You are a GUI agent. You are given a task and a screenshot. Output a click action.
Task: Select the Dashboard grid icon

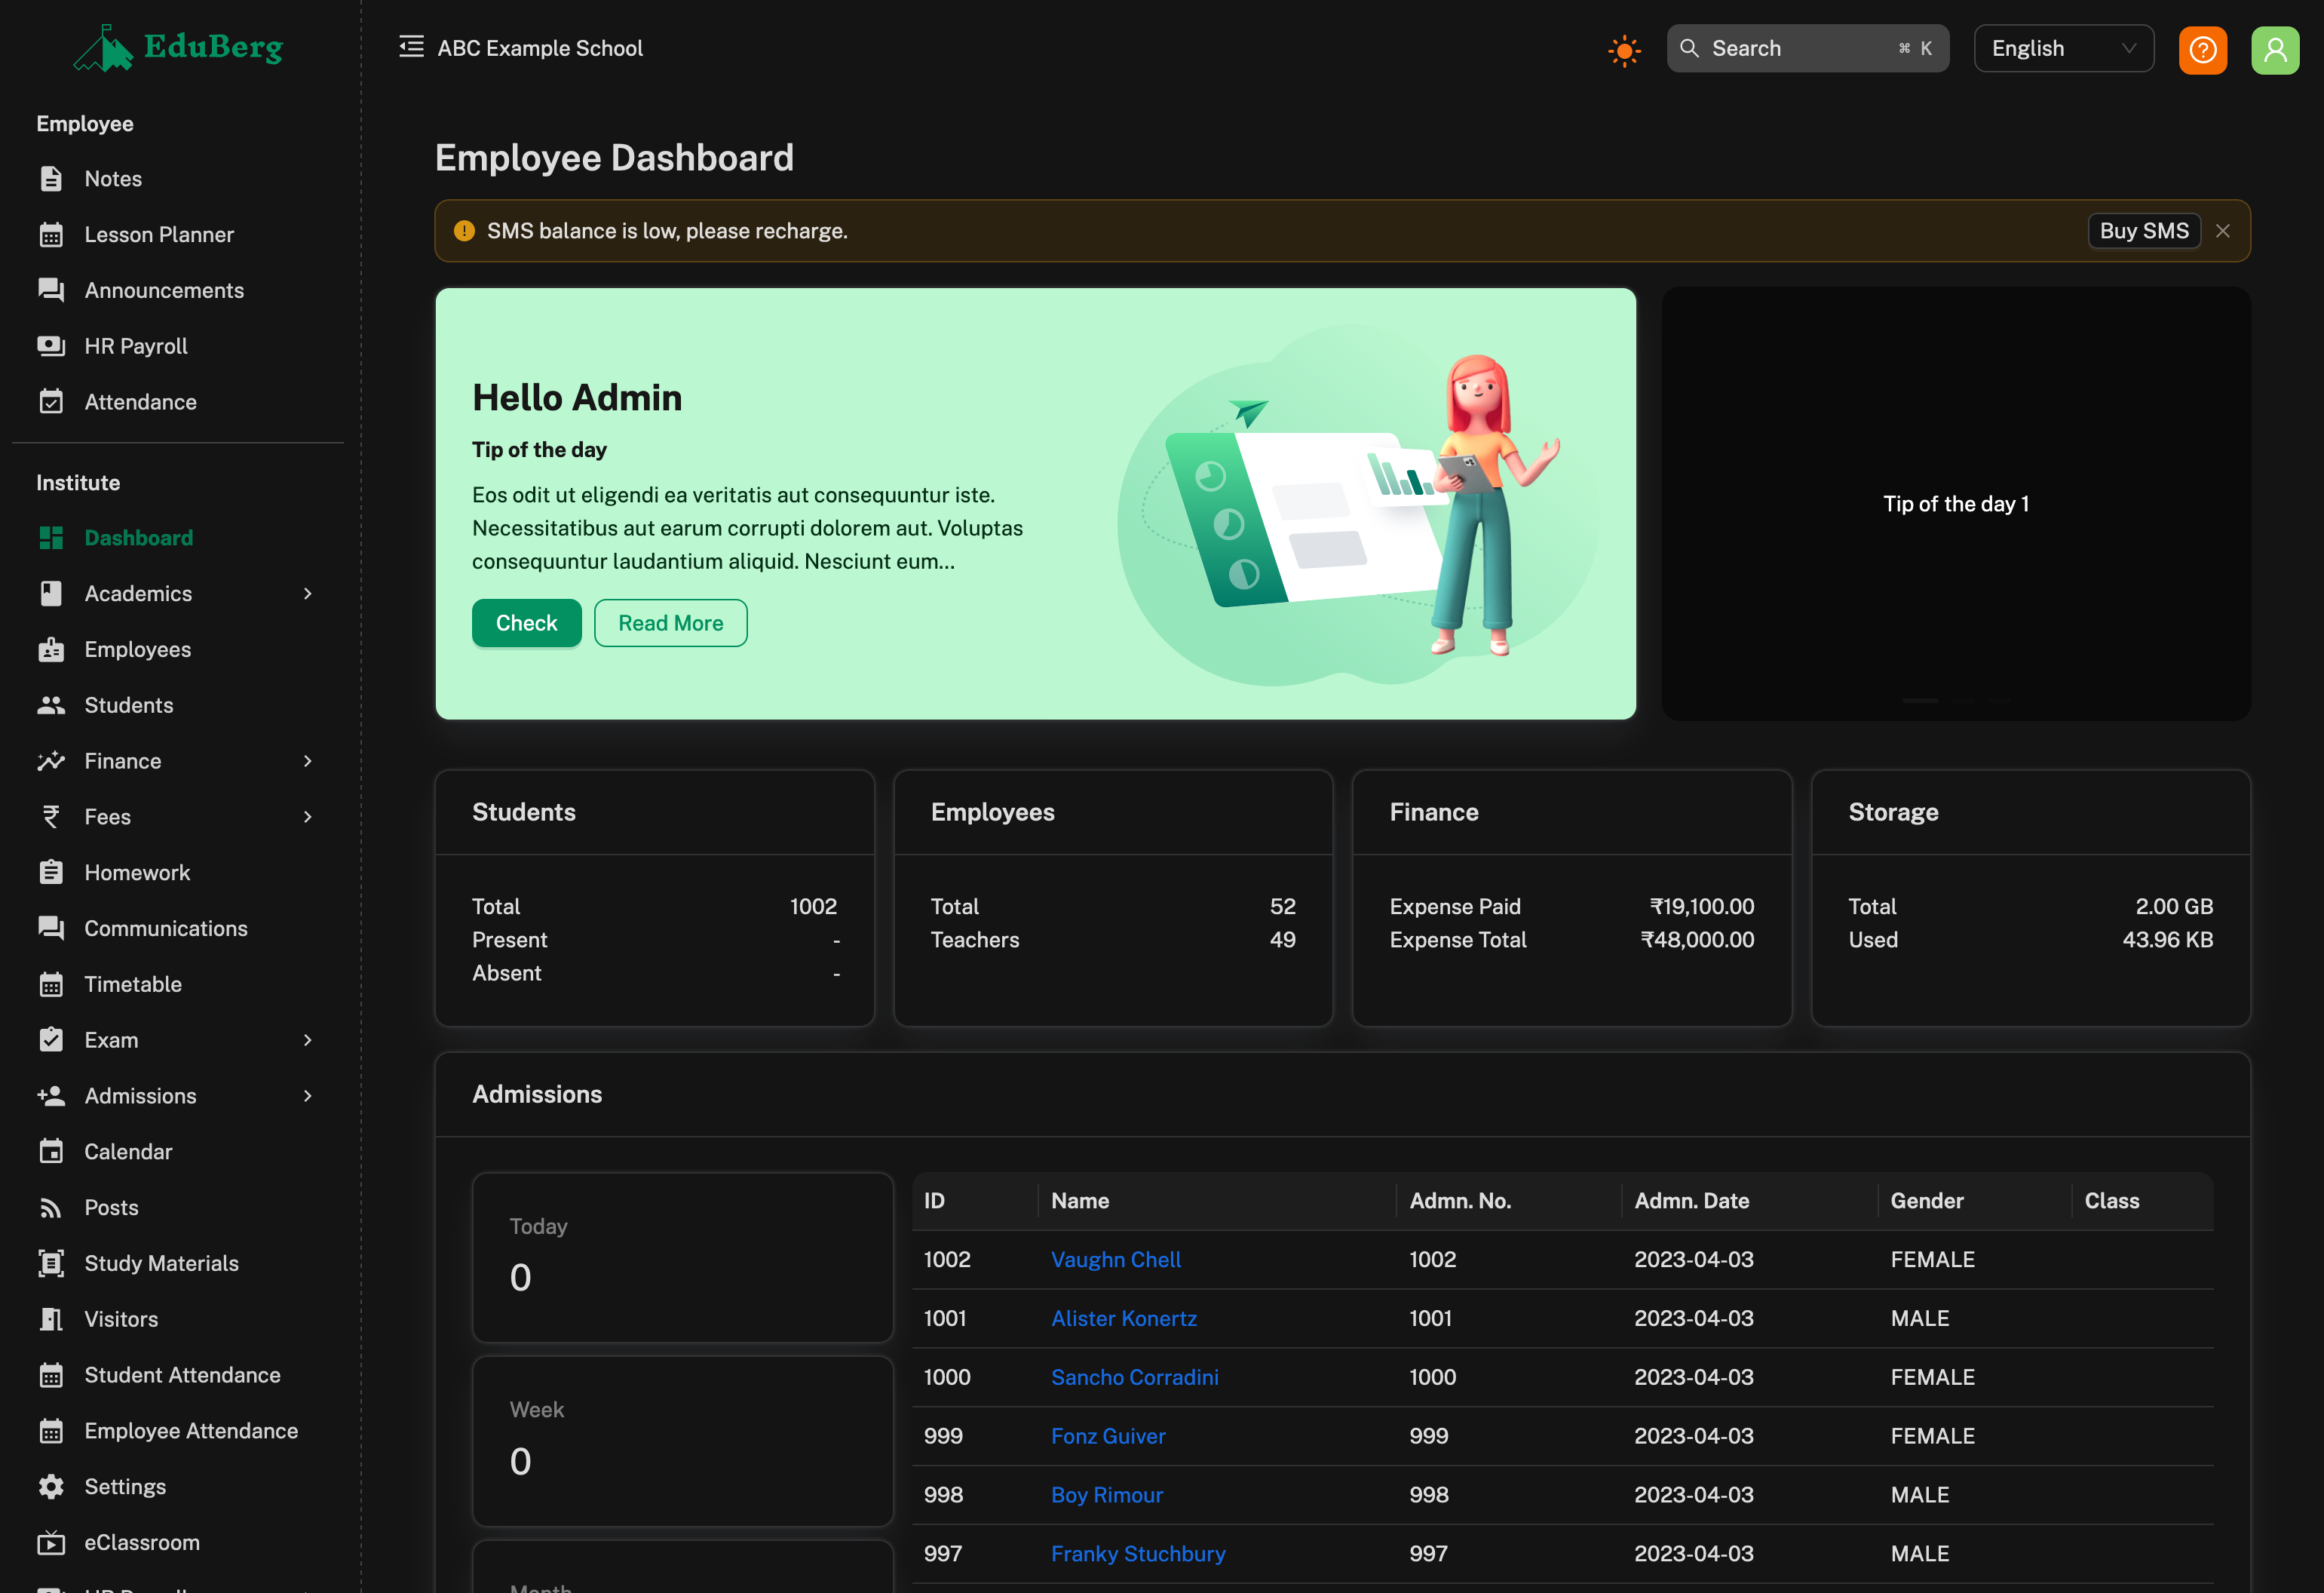51,538
